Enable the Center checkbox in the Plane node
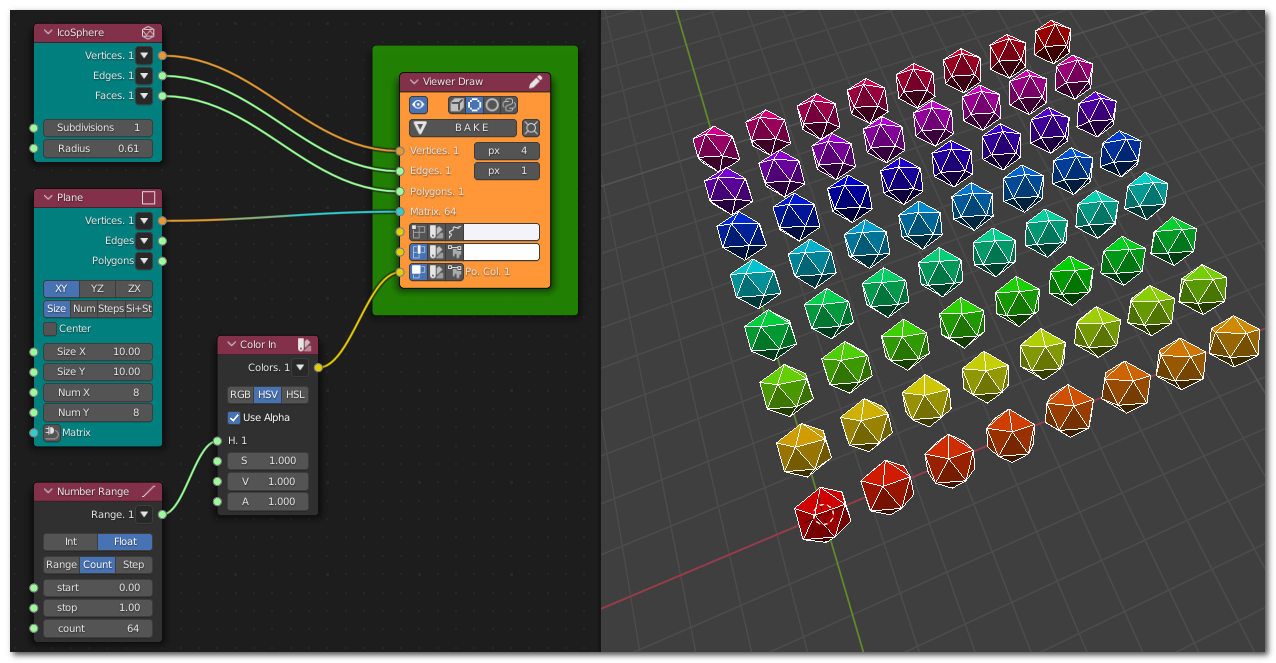This screenshot has width=1276, height=663. [x=50, y=329]
